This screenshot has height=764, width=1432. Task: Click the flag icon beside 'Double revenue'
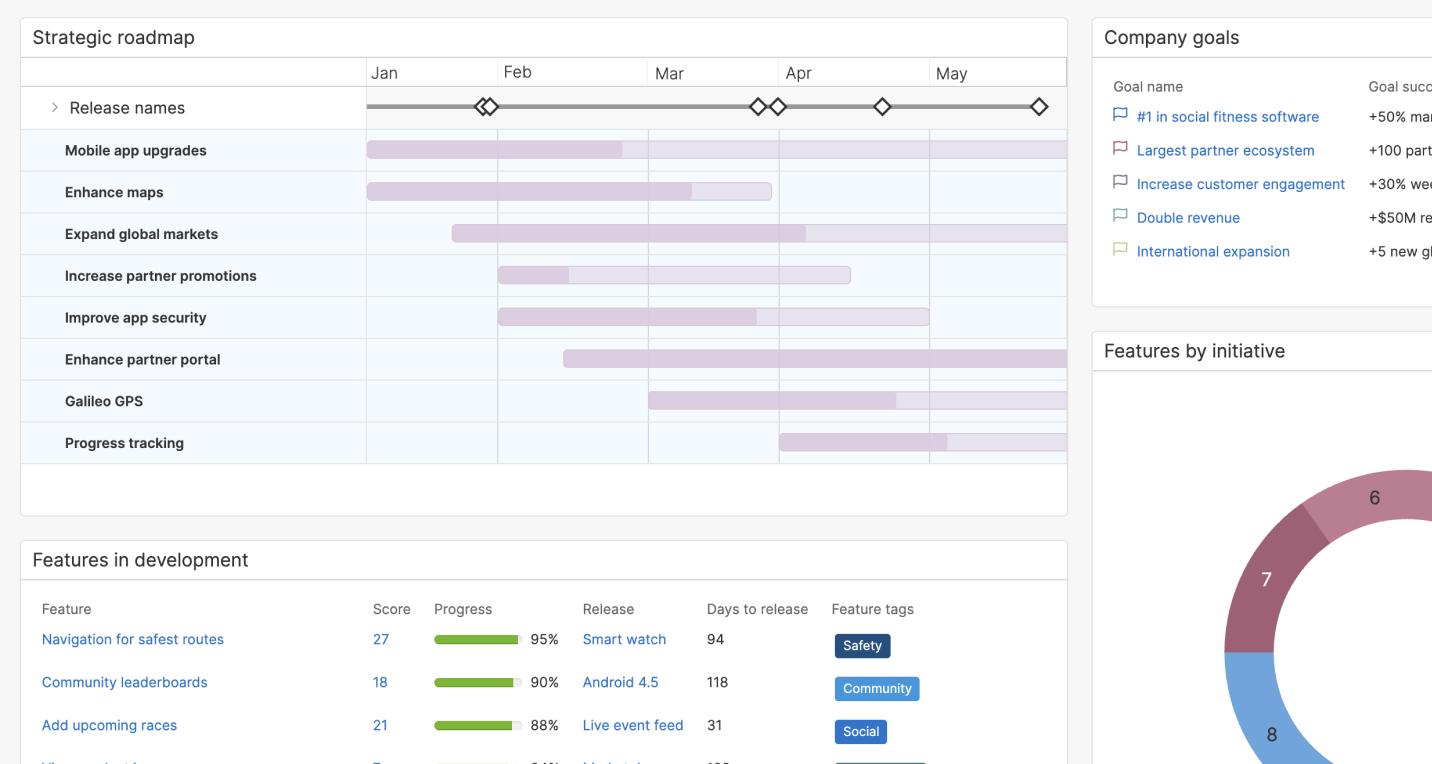coord(1119,215)
